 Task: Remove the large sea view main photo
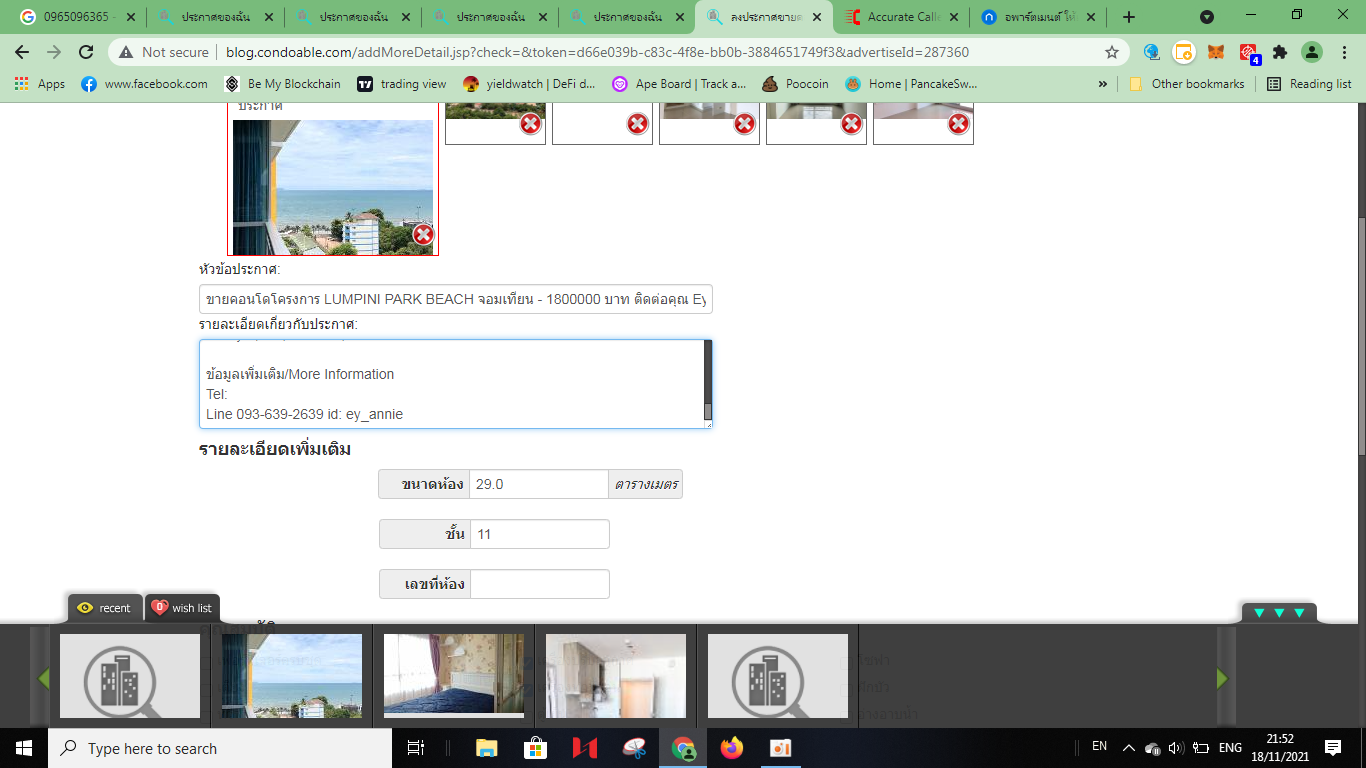[x=423, y=234]
